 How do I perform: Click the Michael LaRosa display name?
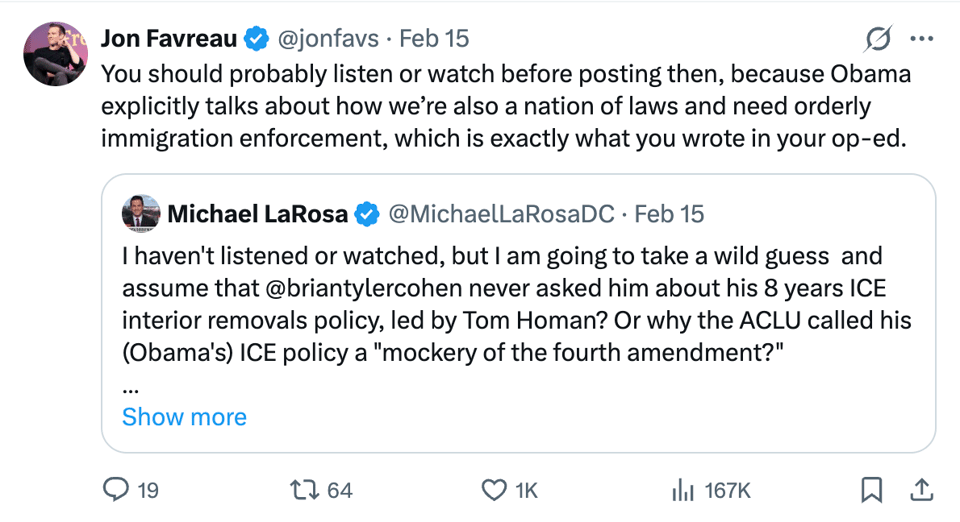[257, 213]
